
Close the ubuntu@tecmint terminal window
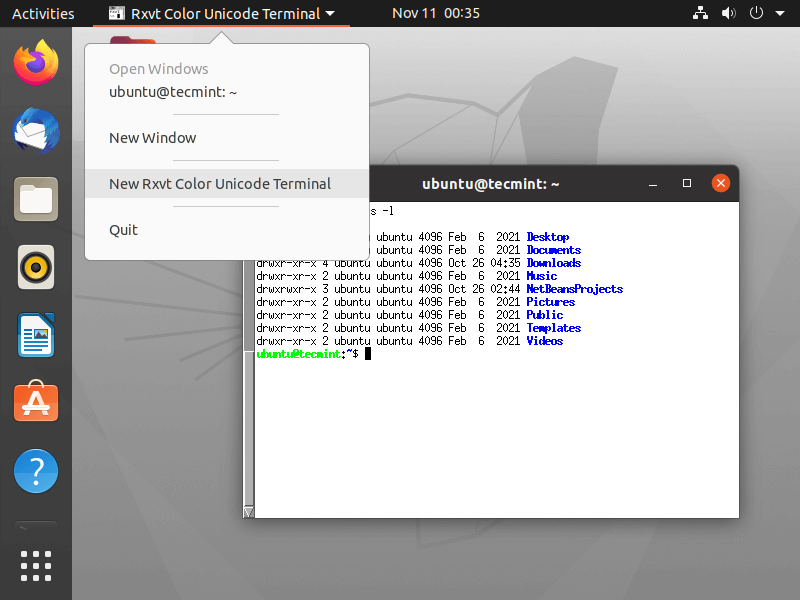point(720,183)
